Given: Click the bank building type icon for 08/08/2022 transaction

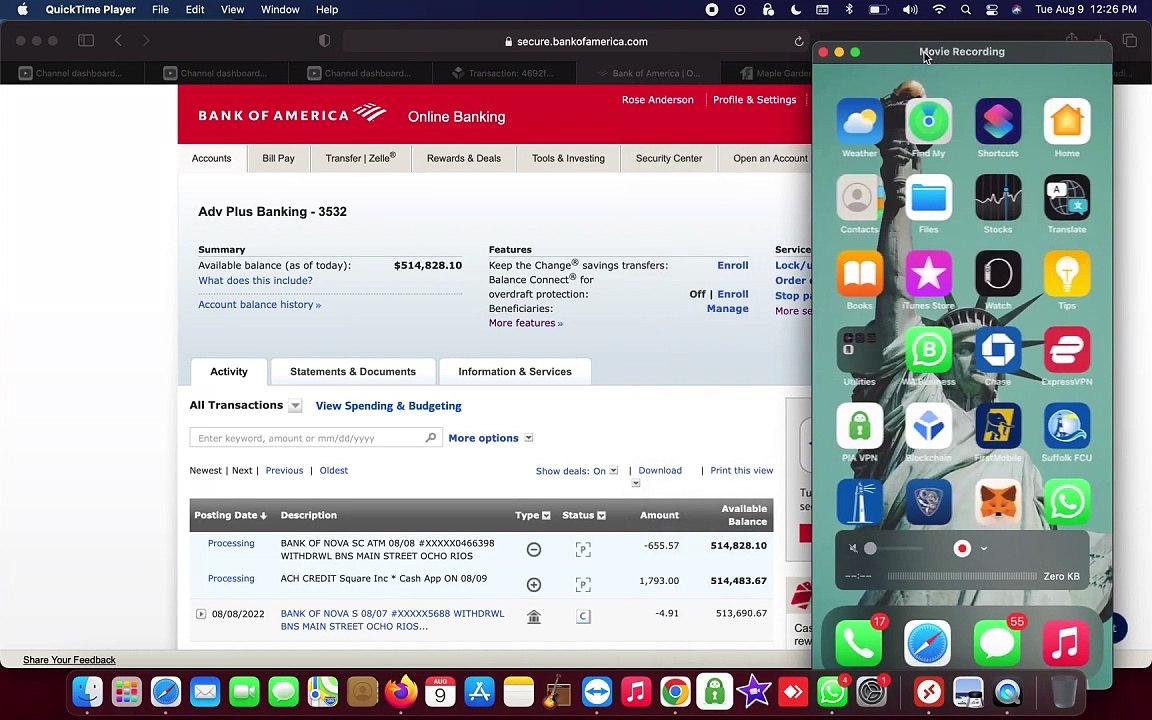Looking at the screenshot, I should pos(534,616).
